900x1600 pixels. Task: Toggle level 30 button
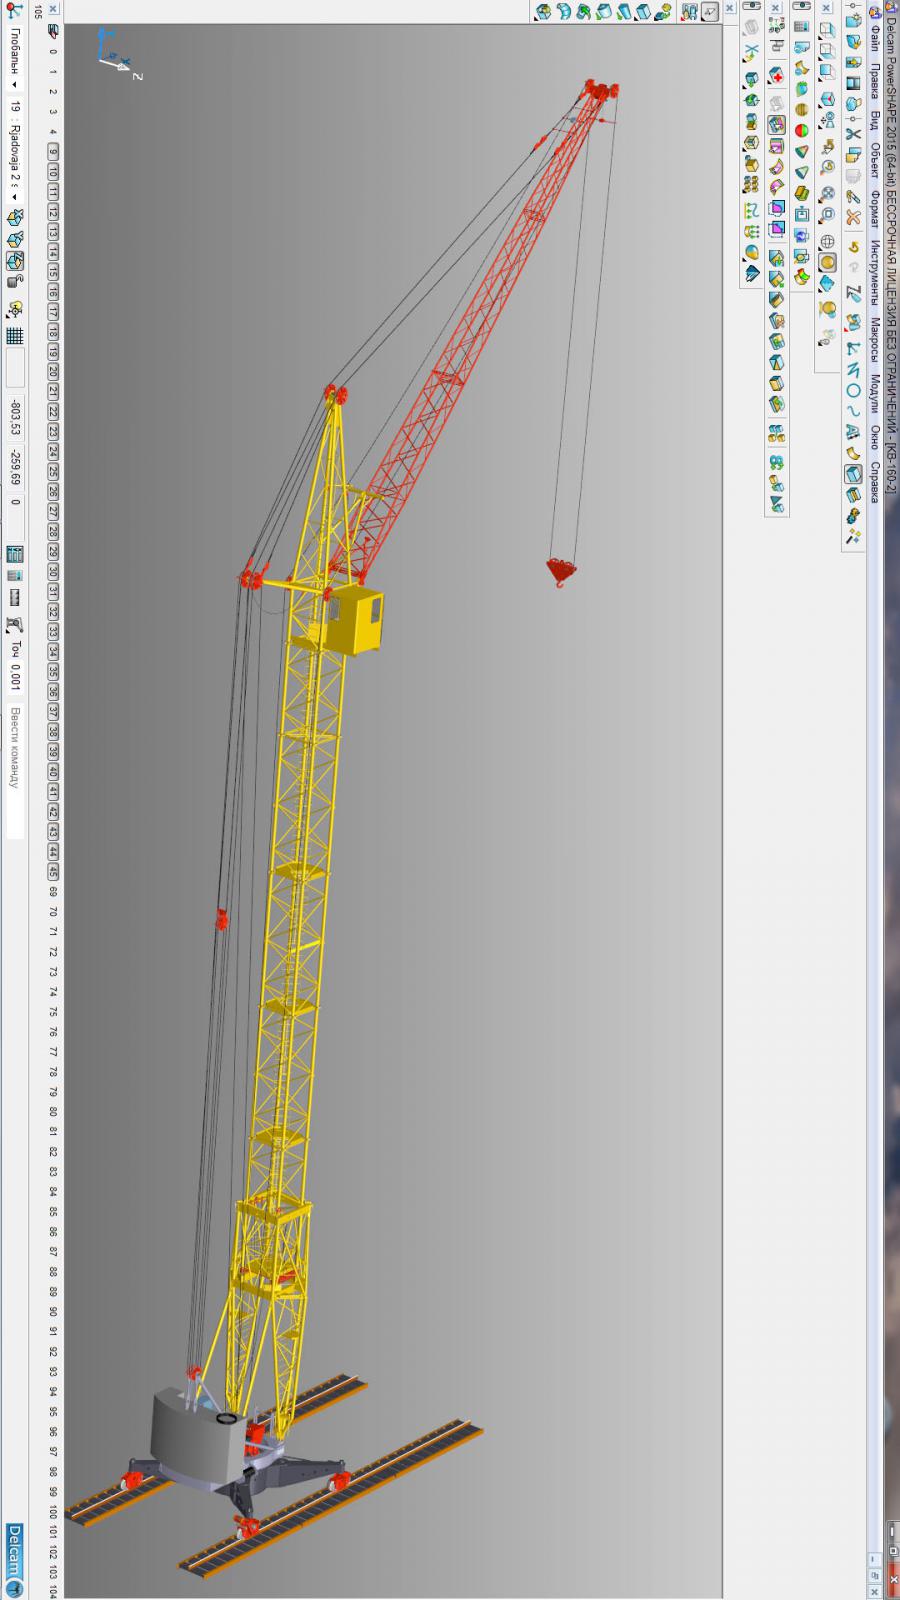click(x=52, y=572)
